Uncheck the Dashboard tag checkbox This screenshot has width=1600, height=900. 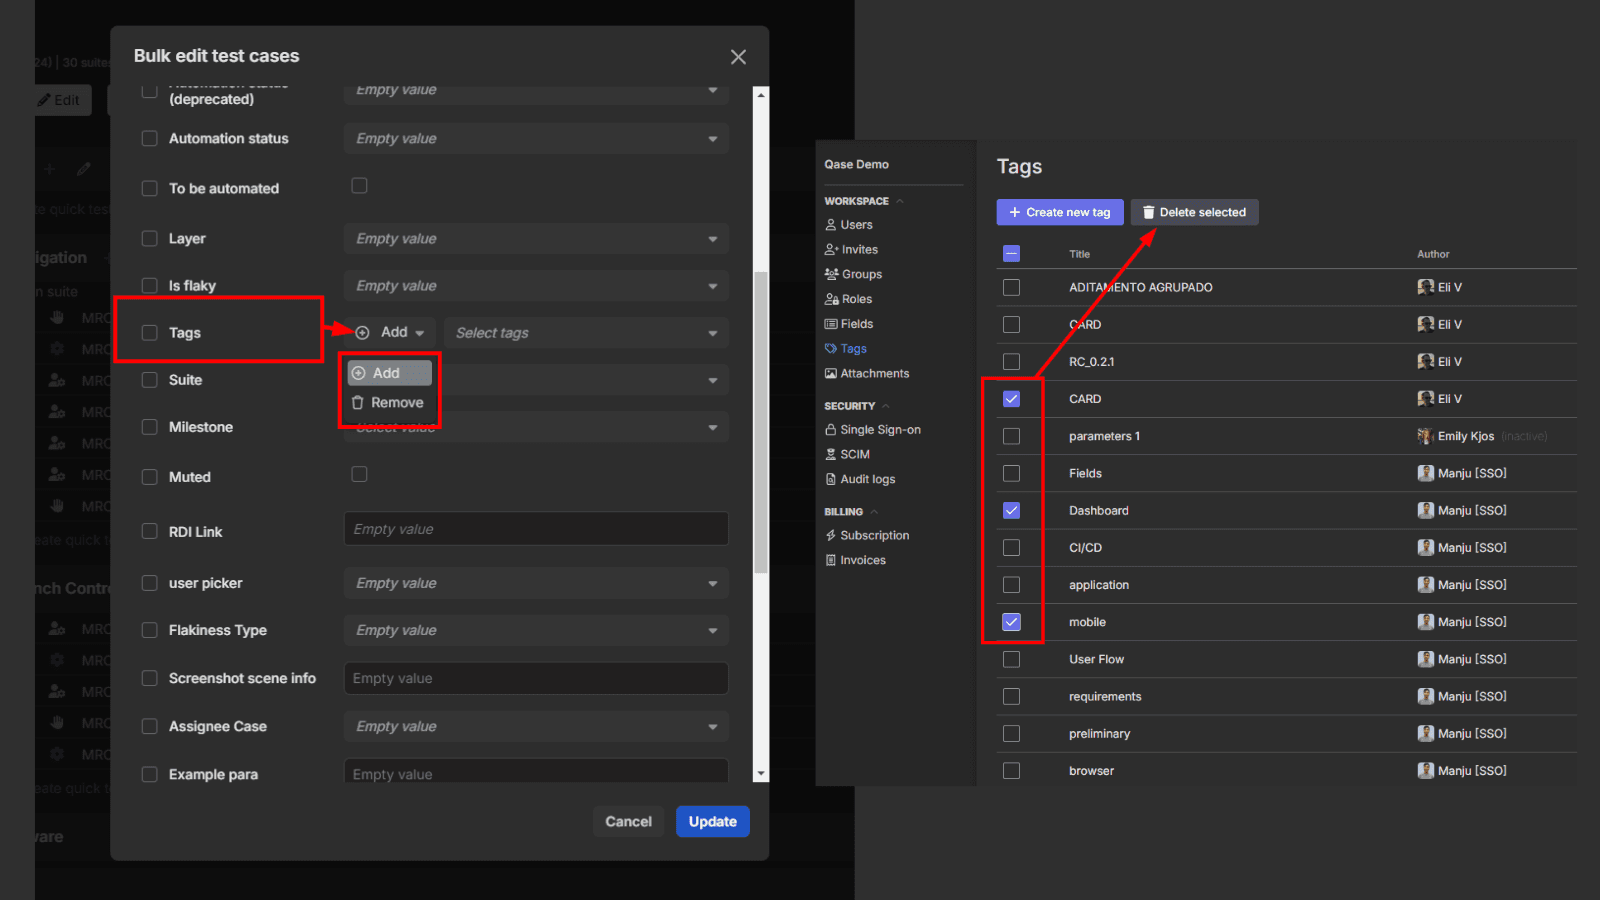(1012, 510)
